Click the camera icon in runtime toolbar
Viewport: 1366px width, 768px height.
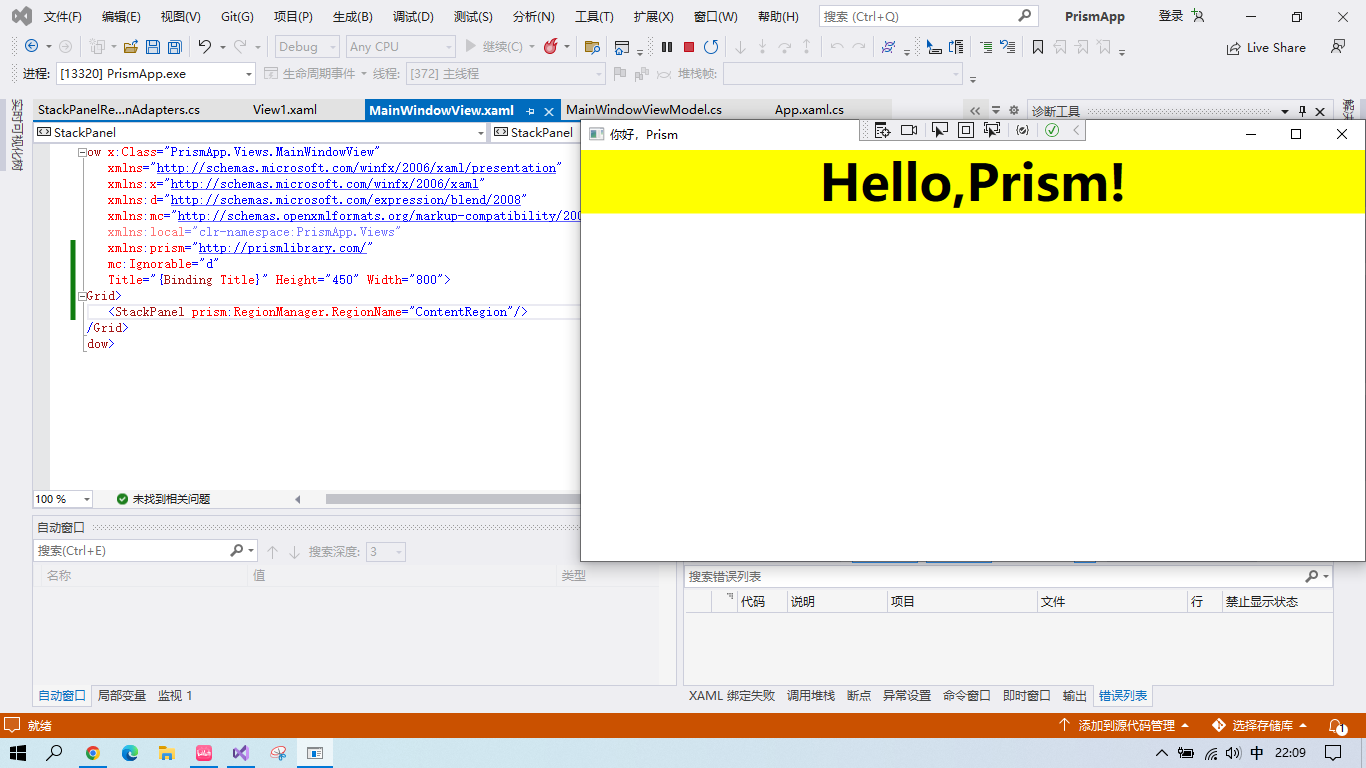pyautogui.click(x=909, y=130)
